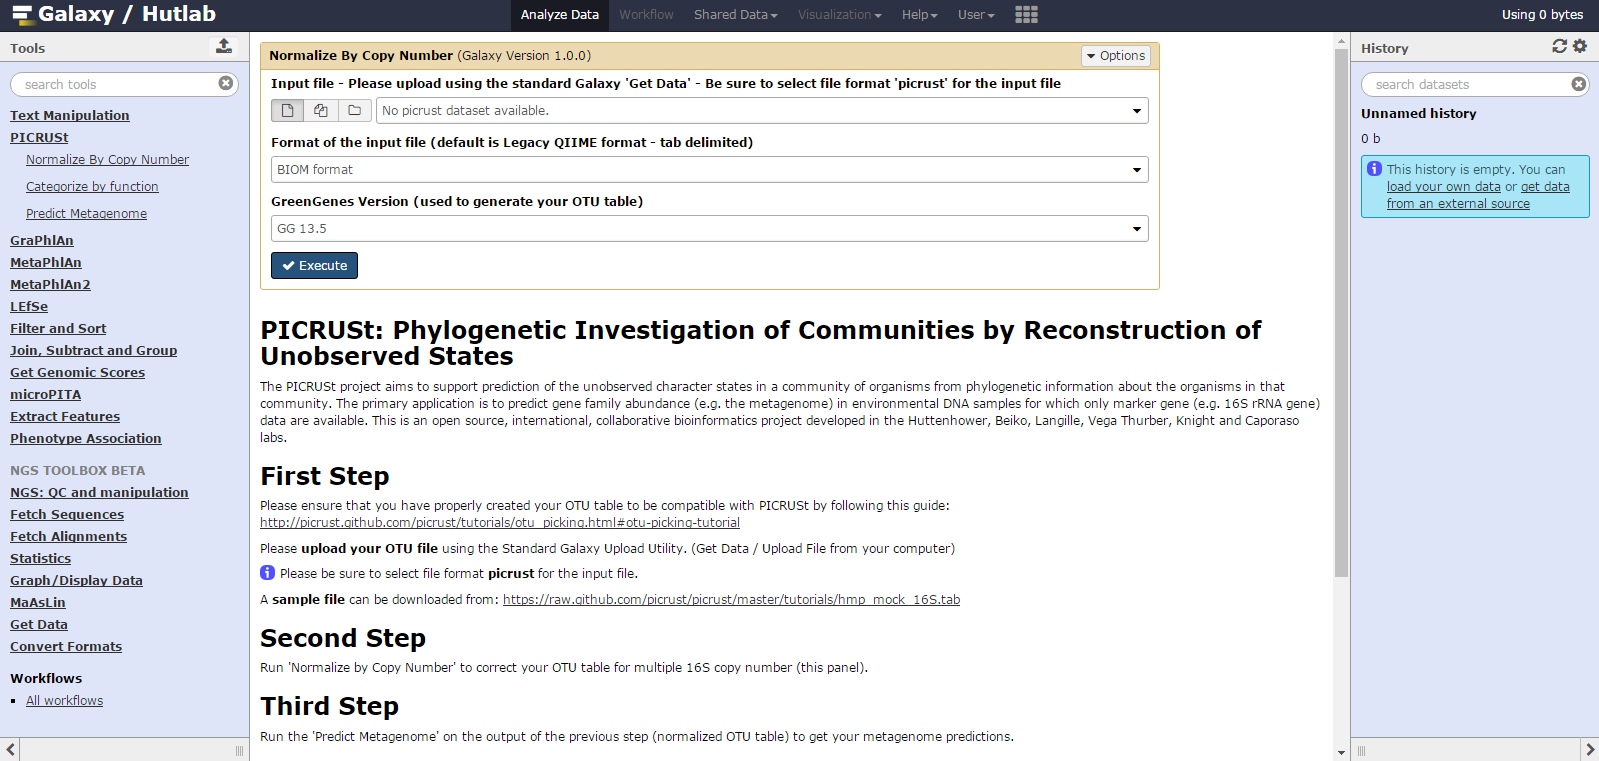Open history options gear menu
Screen dimensions: 1599x761
[1580, 46]
